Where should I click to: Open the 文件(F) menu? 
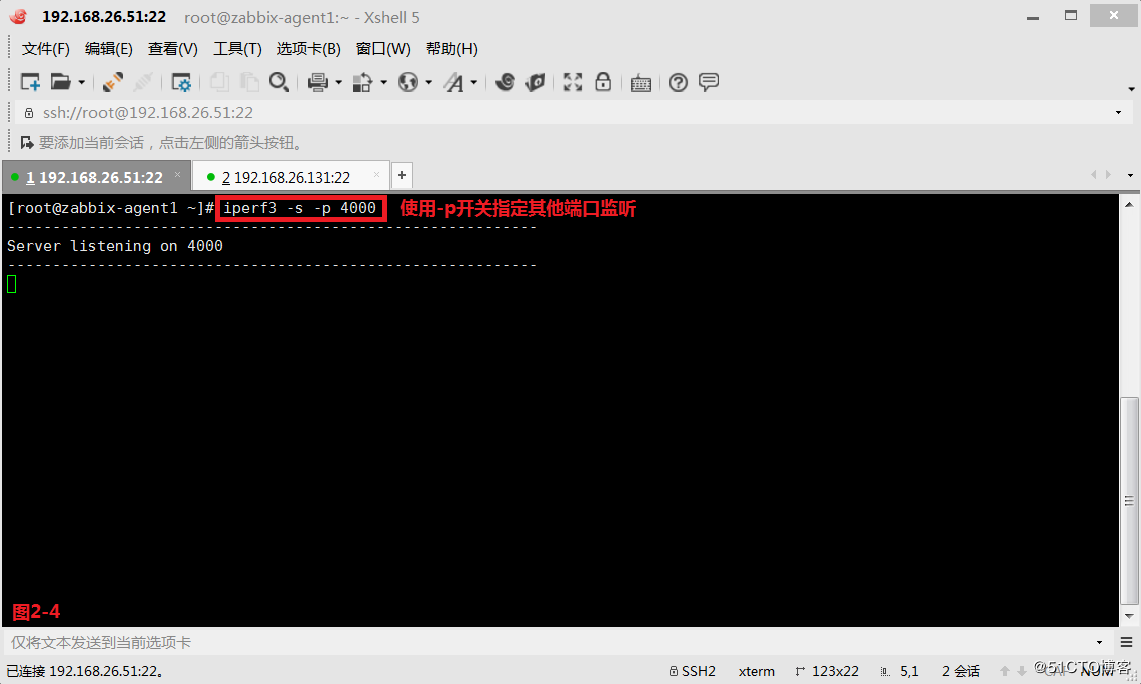pyautogui.click(x=45, y=49)
